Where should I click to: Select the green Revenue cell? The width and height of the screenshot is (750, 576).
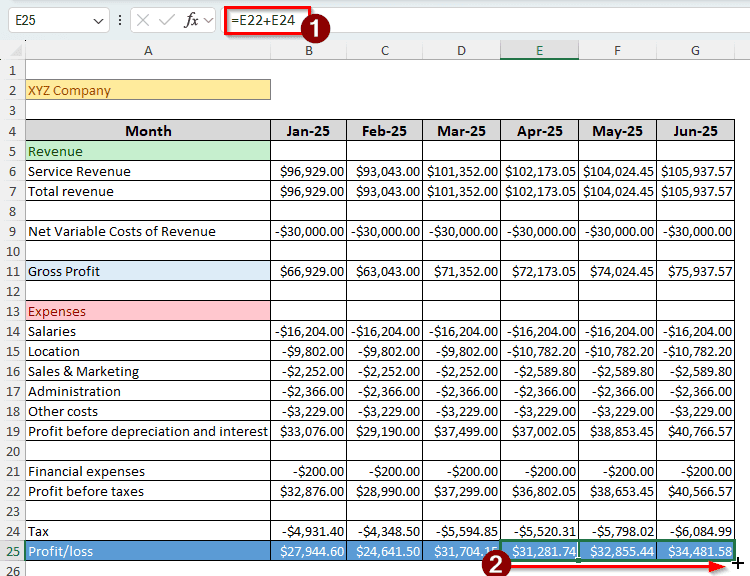coord(148,151)
